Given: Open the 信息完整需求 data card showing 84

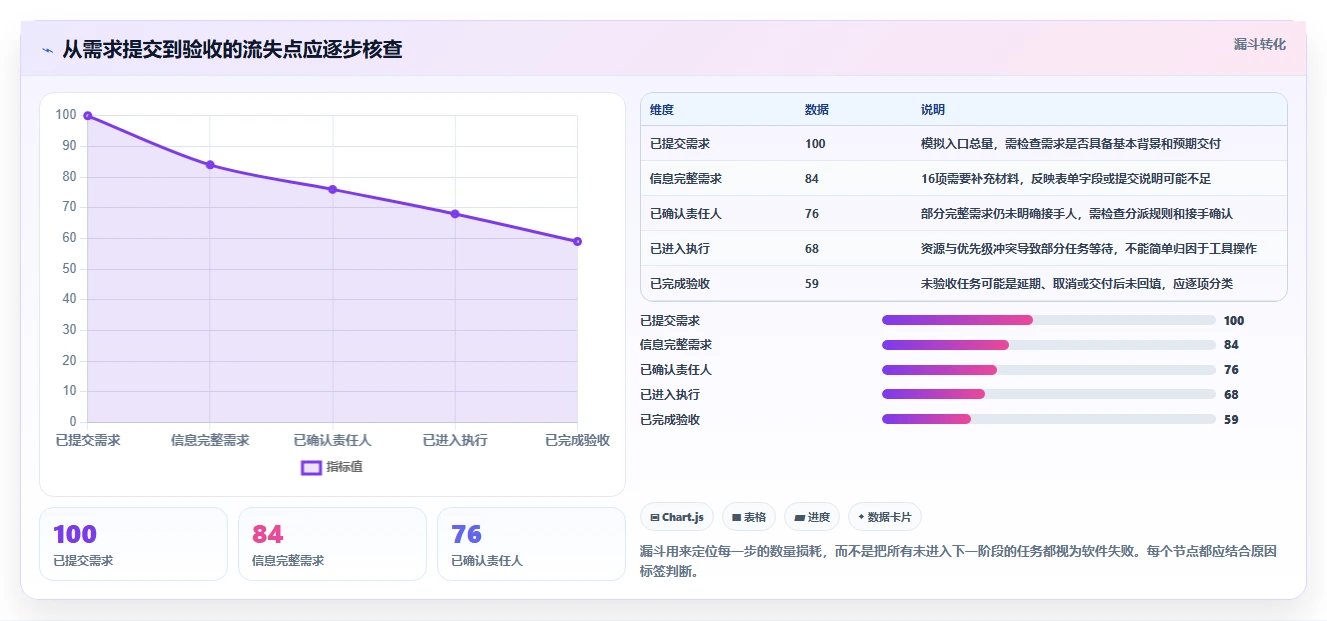Looking at the screenshot, I should pyautogui.click(x=332, y=544).
